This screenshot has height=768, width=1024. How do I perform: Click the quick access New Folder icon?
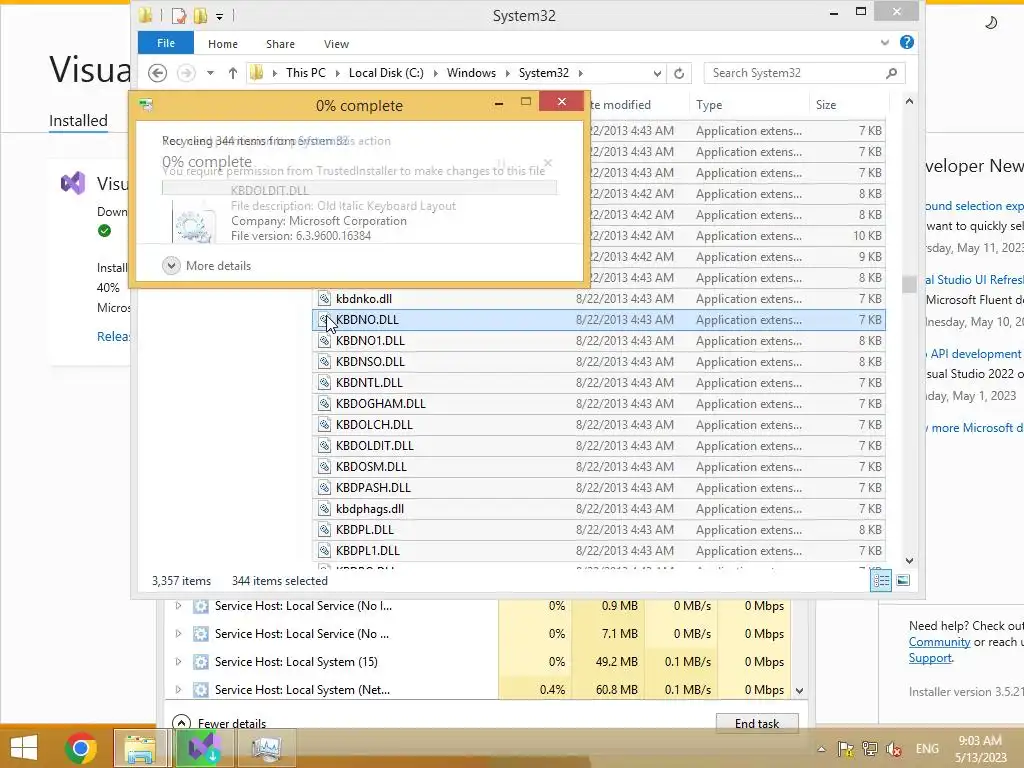tap(200, 16)
